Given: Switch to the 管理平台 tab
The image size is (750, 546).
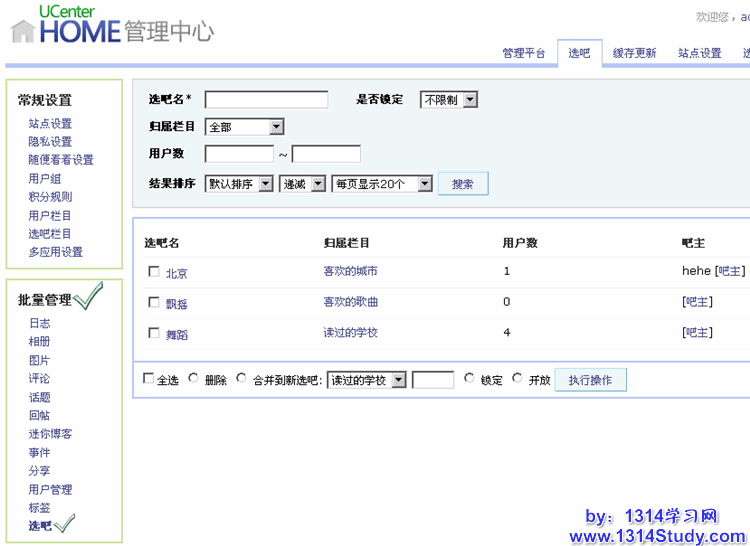Looking at the screenshot, I should [524, 53].
